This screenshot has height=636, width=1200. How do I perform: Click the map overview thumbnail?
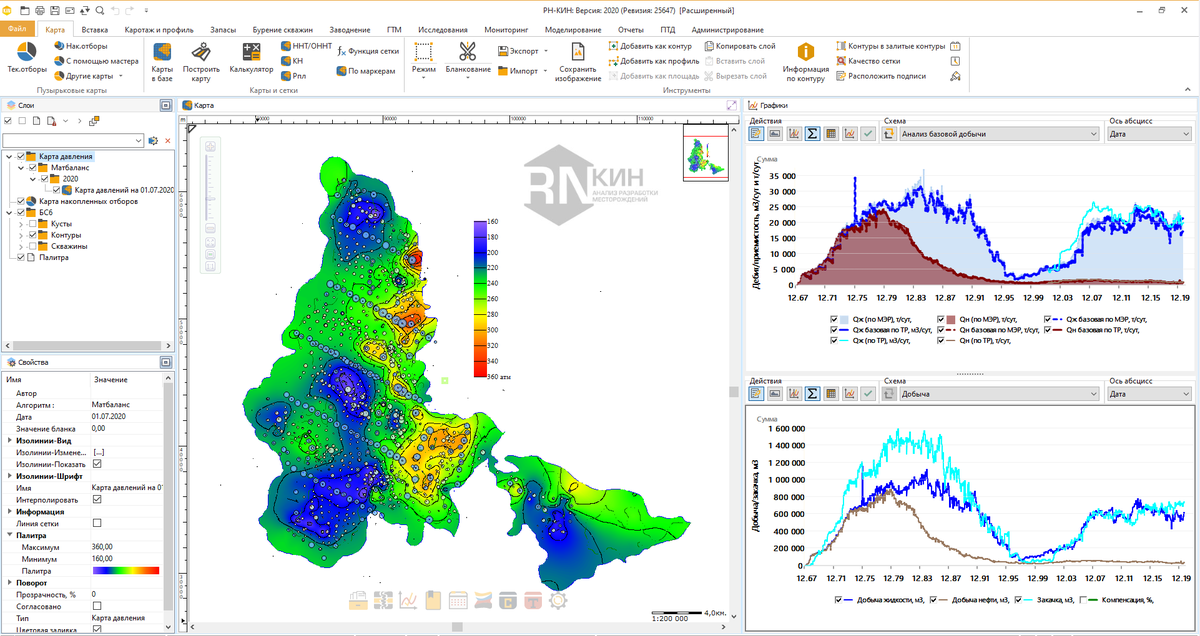pyautogui.click(x=708, y=153)
